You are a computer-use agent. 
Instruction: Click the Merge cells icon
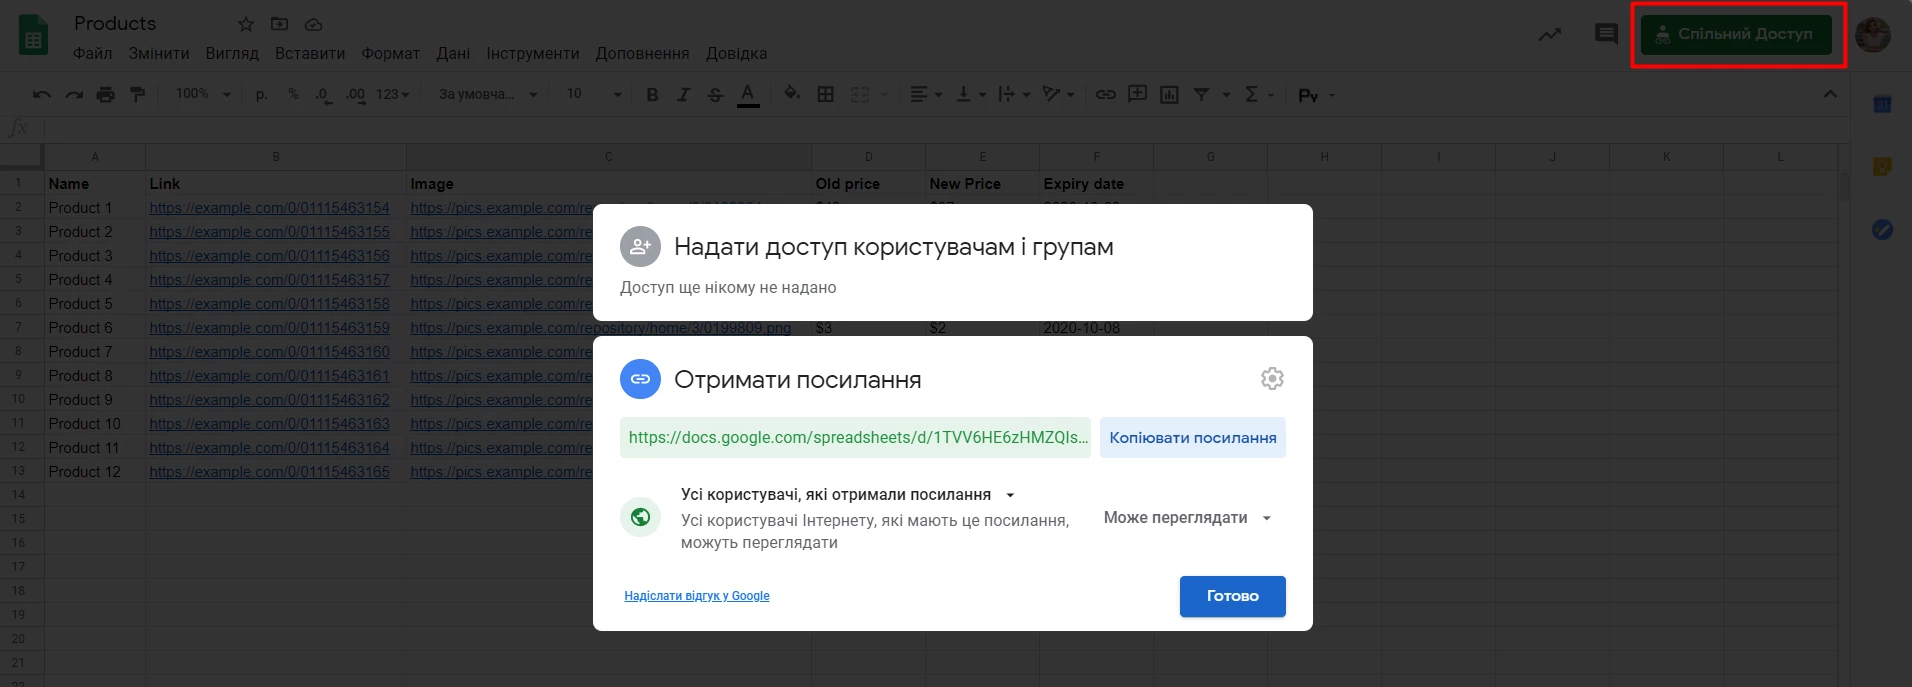[860, 94]
